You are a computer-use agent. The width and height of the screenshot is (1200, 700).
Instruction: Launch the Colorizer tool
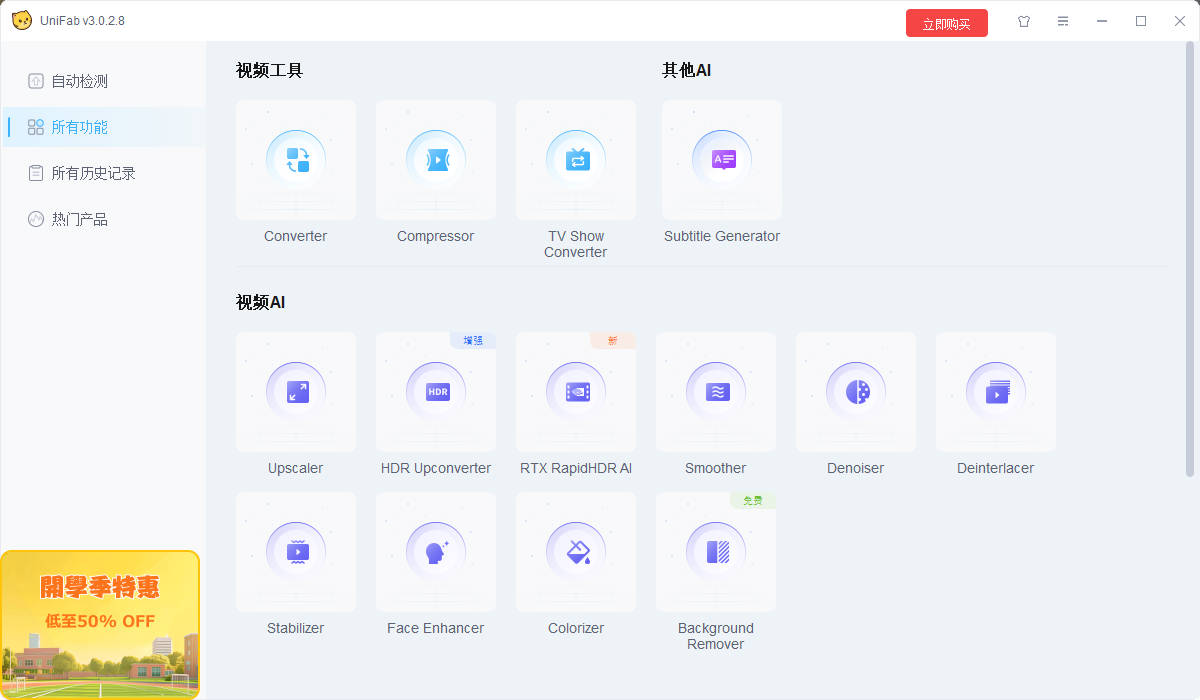(x=576, y=552)
